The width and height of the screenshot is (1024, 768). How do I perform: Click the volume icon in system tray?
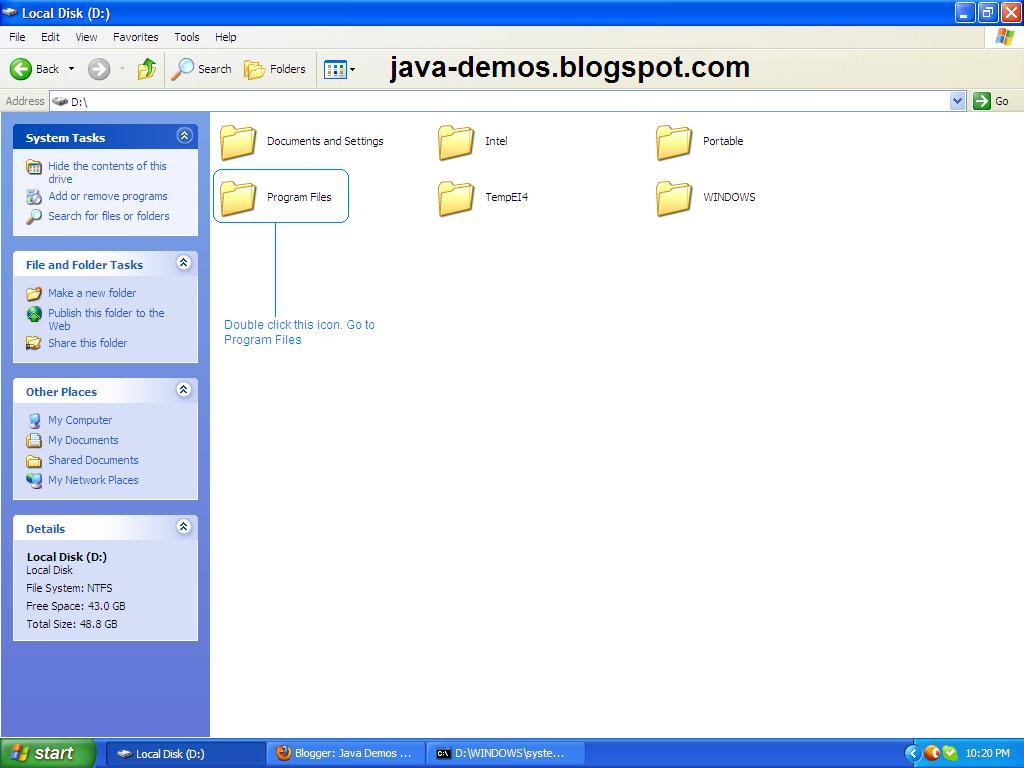pyautogui.click(x=932, y=753)
